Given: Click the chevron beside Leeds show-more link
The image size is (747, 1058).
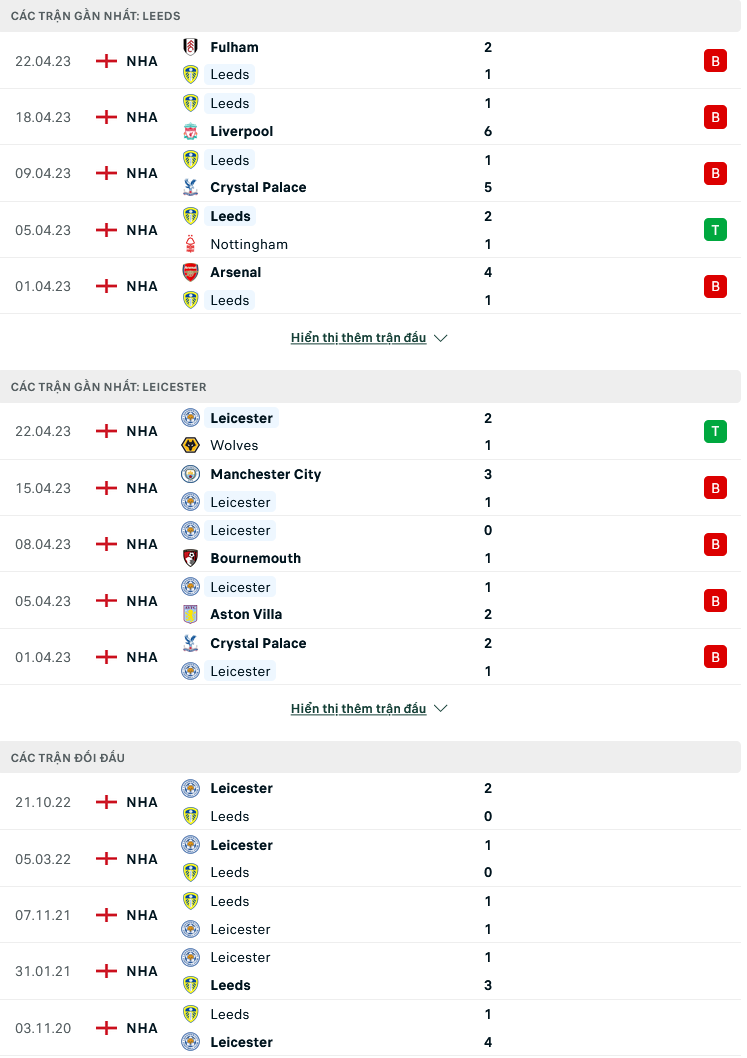Looking at the screenshot, I should [x=441, y=338].
